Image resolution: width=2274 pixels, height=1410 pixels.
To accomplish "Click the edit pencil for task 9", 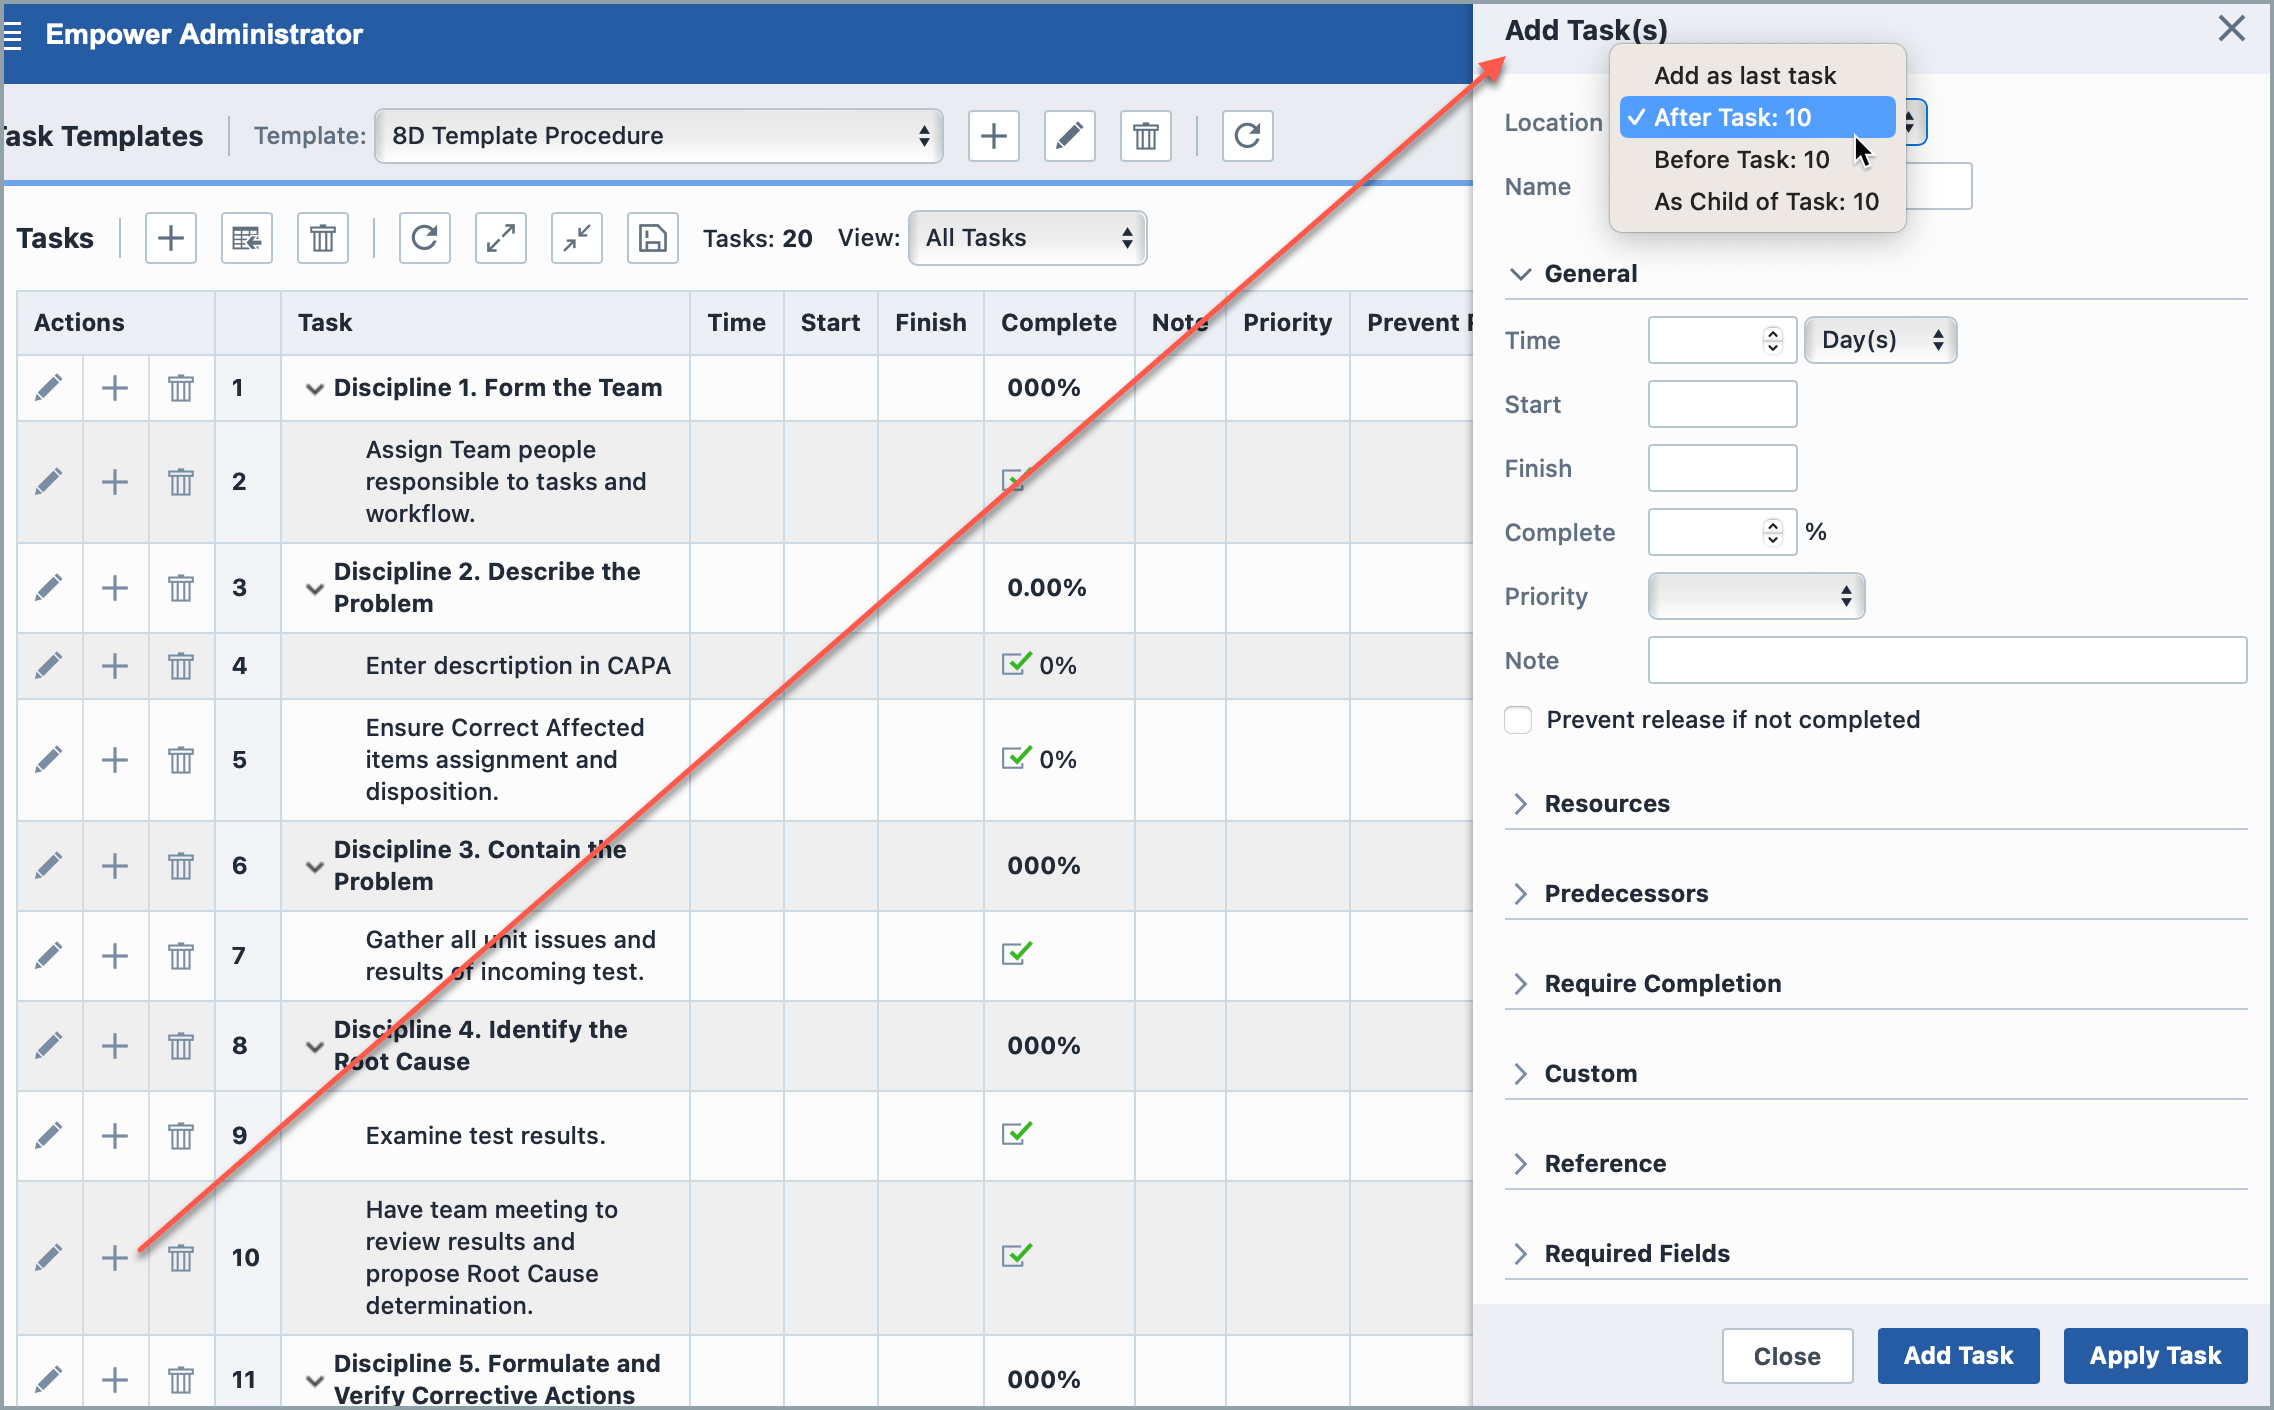I will (48, 1136).
